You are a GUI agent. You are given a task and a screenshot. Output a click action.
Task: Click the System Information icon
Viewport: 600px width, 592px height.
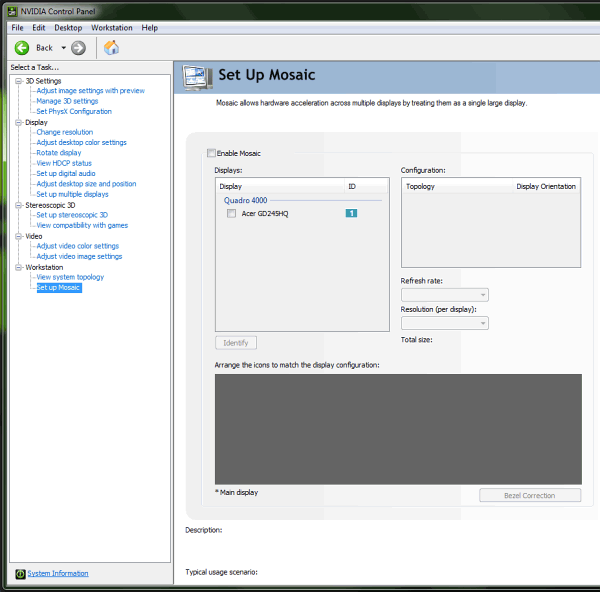[20, 574]
